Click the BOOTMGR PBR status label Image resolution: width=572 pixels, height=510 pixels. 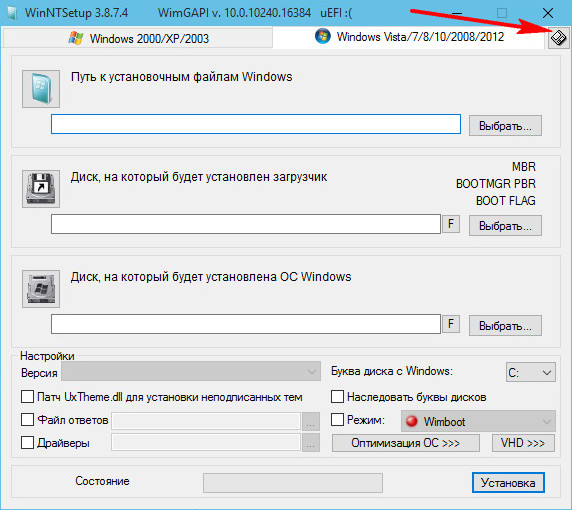click(x=496, y=183)
